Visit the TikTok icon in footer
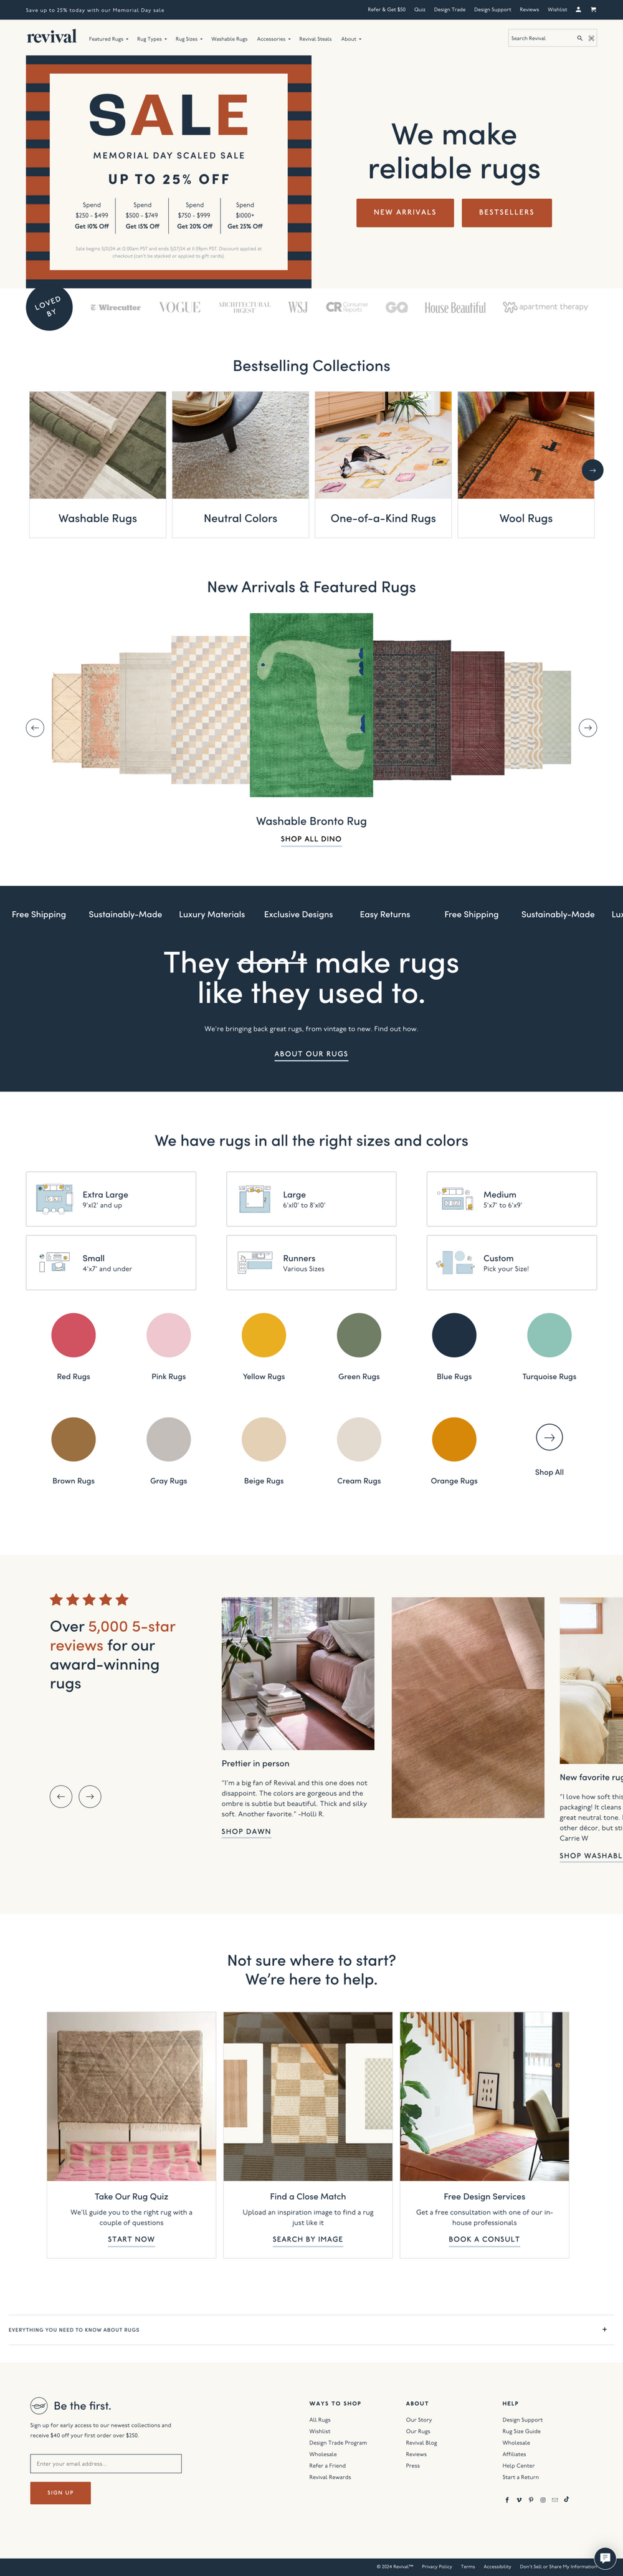Viewport: 623px width, 2576px height. pyautogui.click(x=566, y=2499)
